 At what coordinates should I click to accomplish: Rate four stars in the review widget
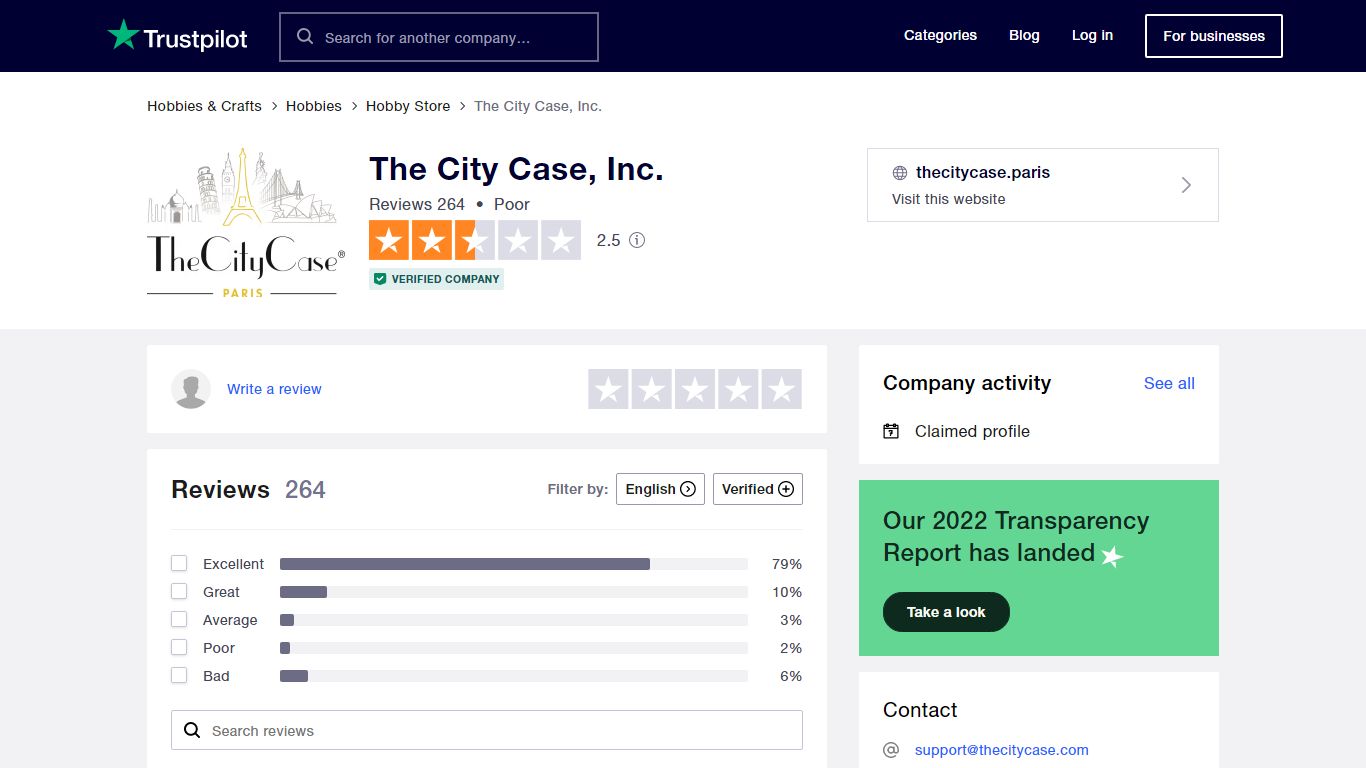[x=738, y=389]
